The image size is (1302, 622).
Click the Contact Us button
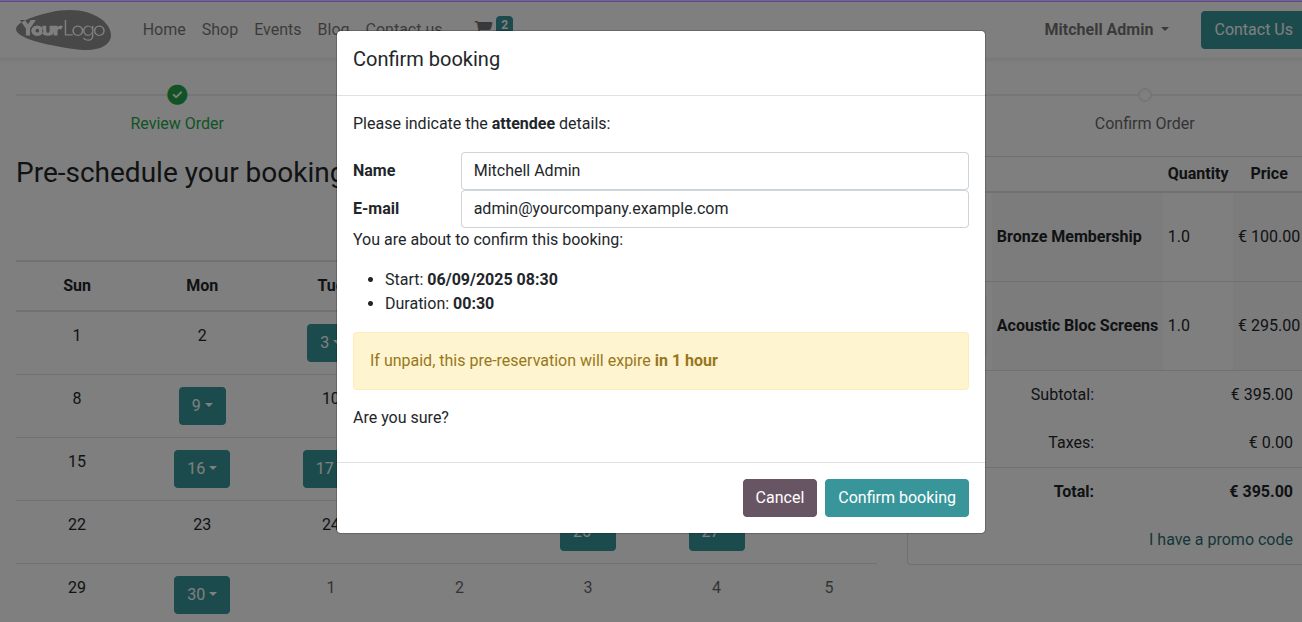(x=1252, y=30)
